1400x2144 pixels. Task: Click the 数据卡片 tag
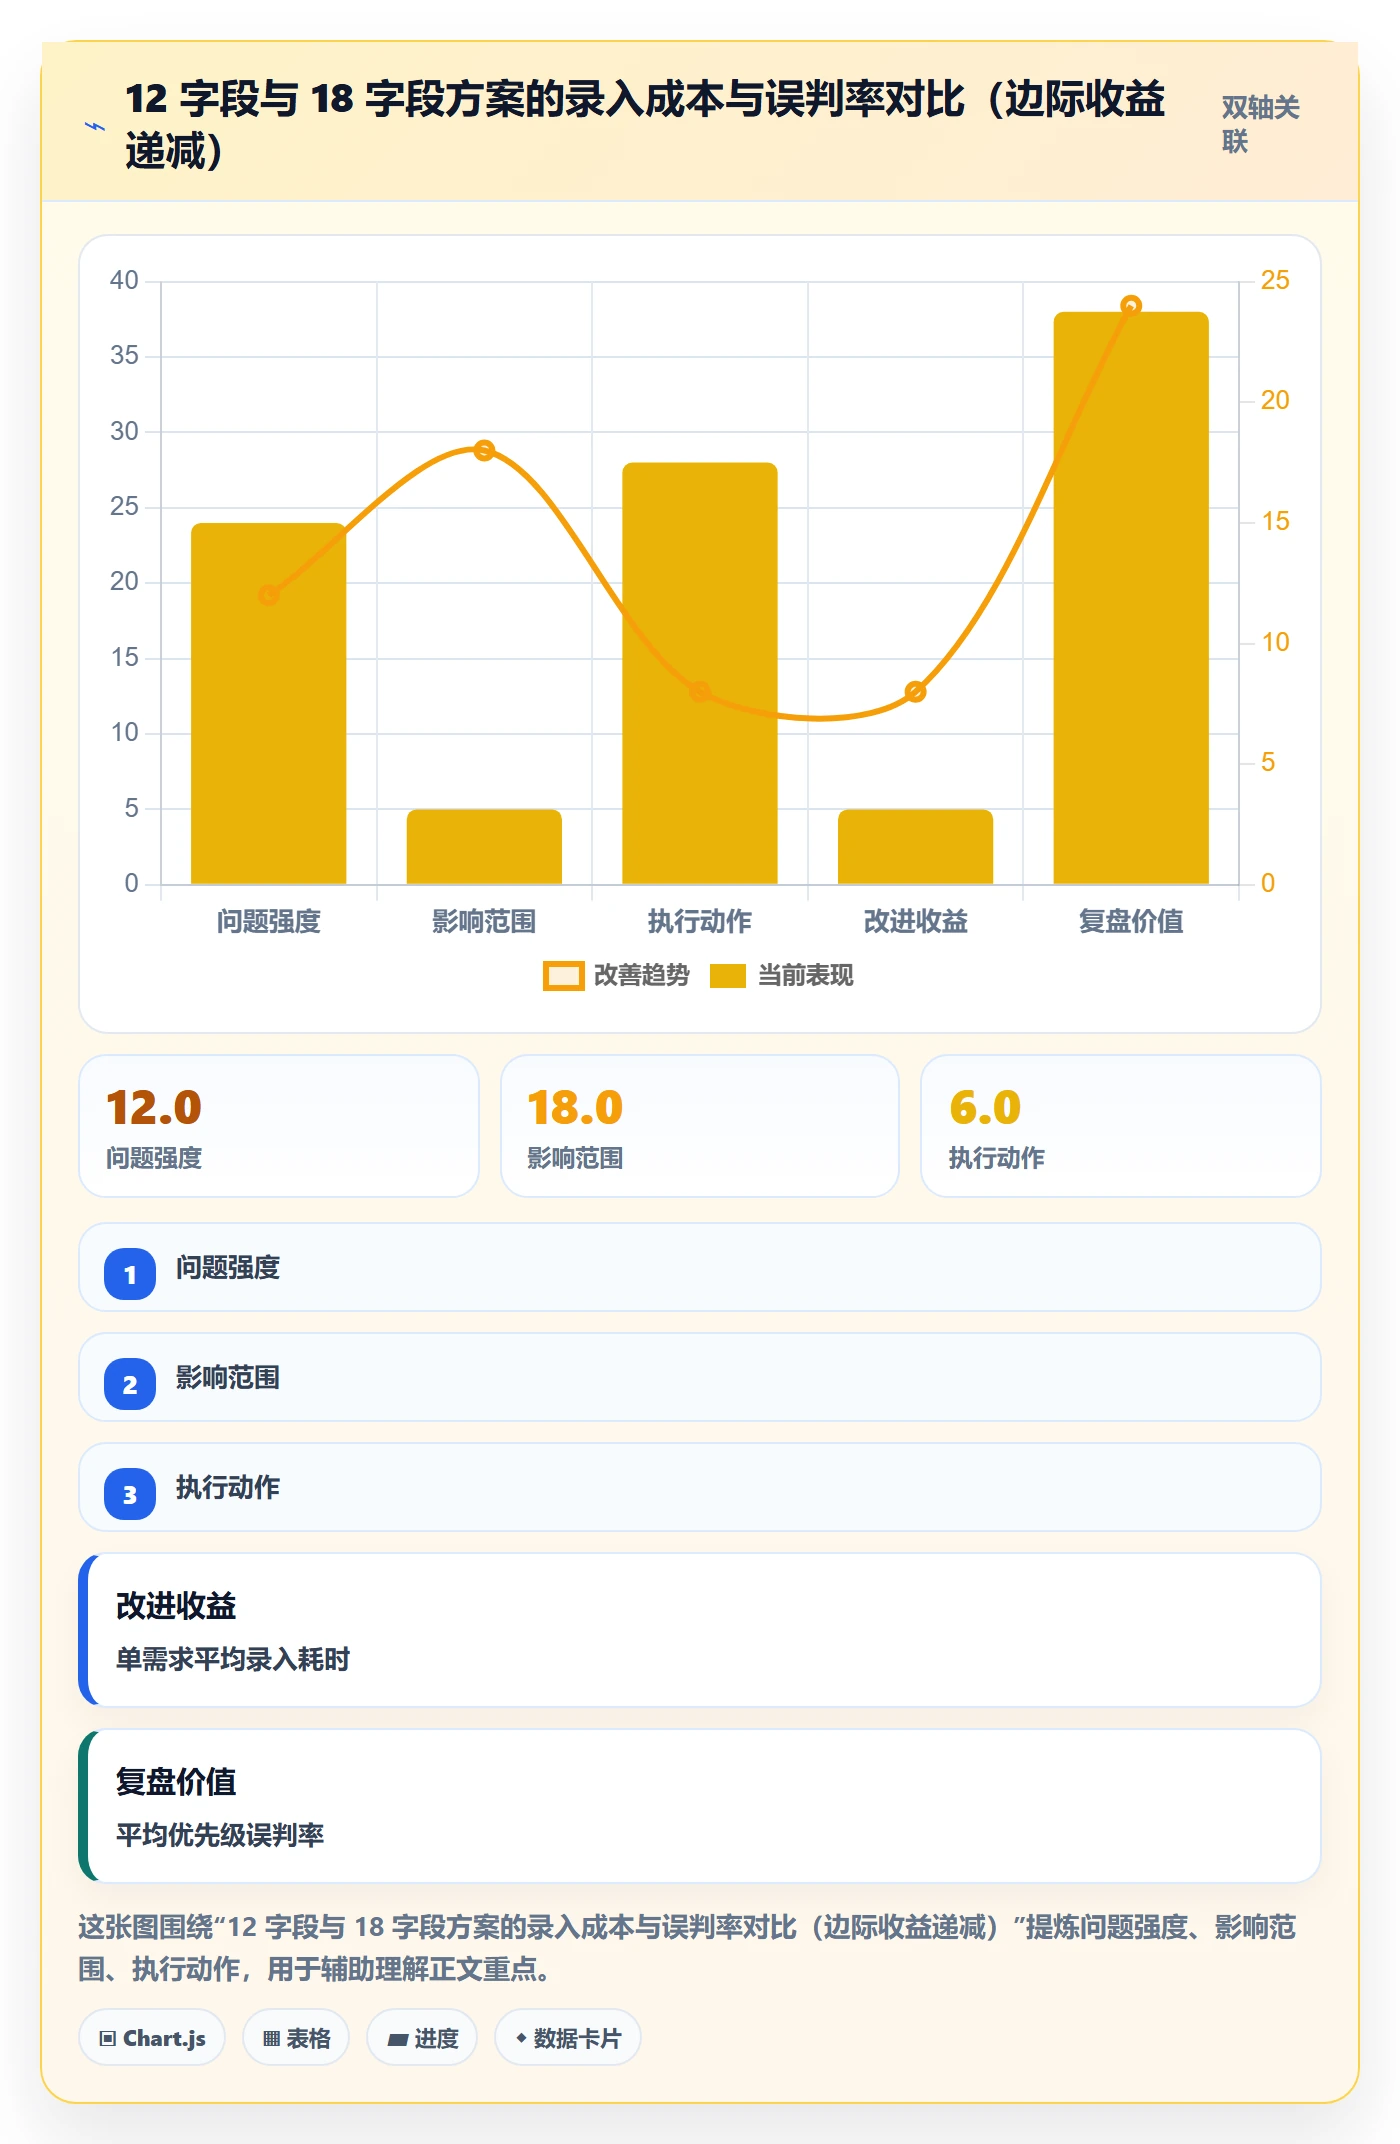pyautogui.click(x=568, y=2038)
